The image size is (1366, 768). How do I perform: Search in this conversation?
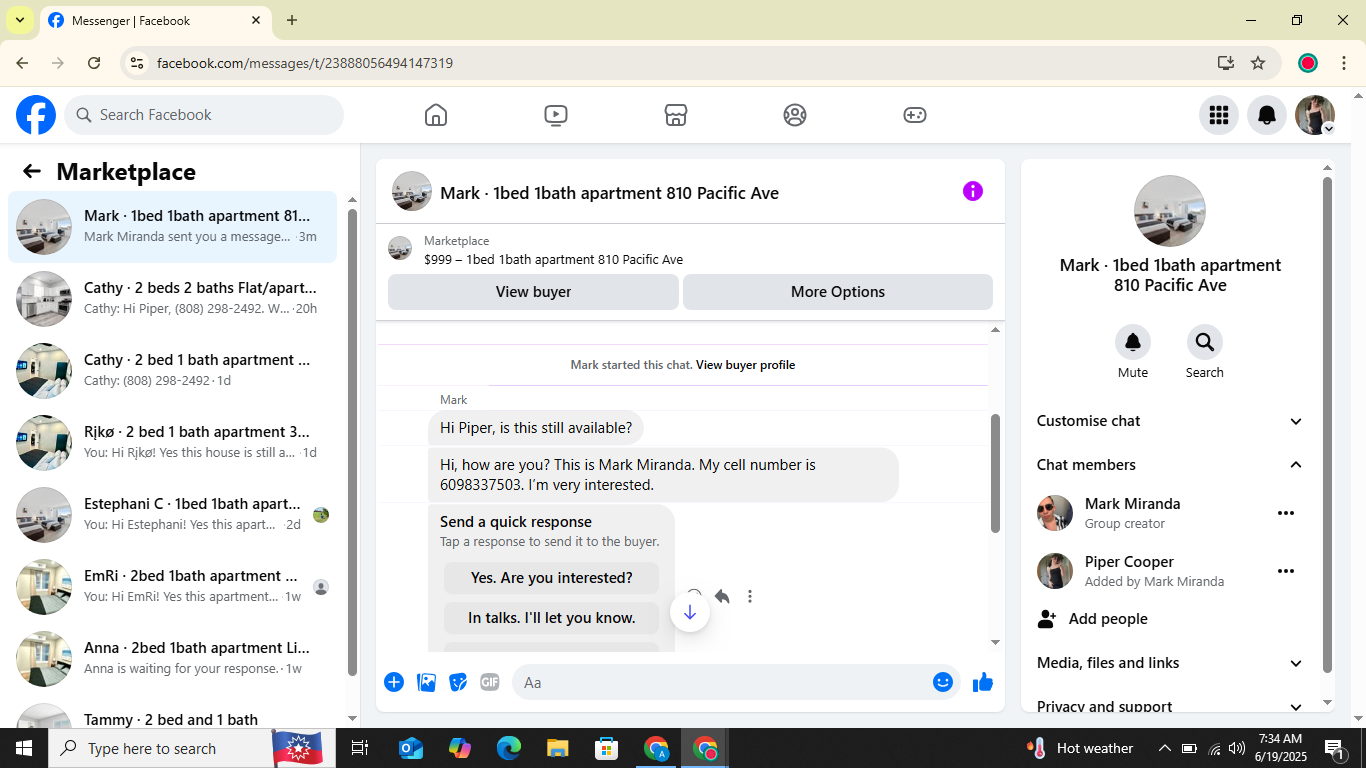coord(1205,343)
